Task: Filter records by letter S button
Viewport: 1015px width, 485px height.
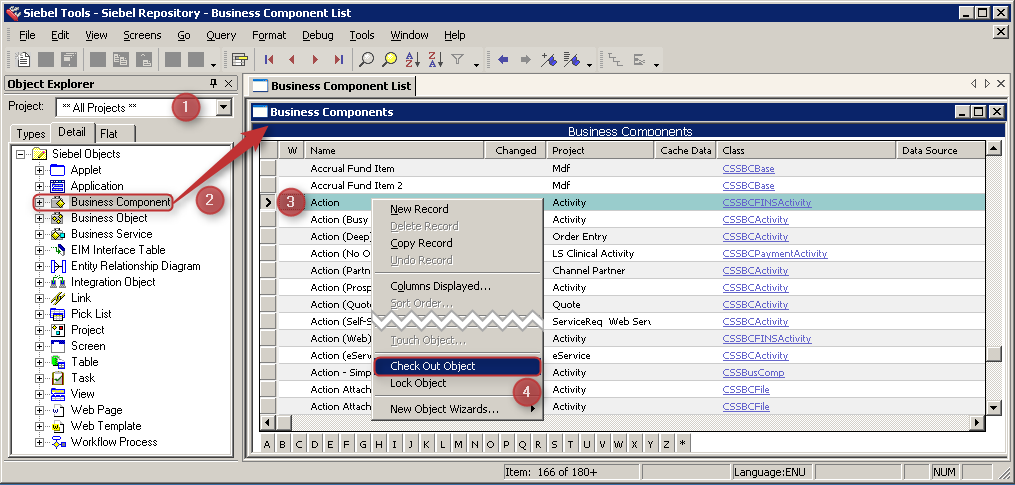Action: 555,444
